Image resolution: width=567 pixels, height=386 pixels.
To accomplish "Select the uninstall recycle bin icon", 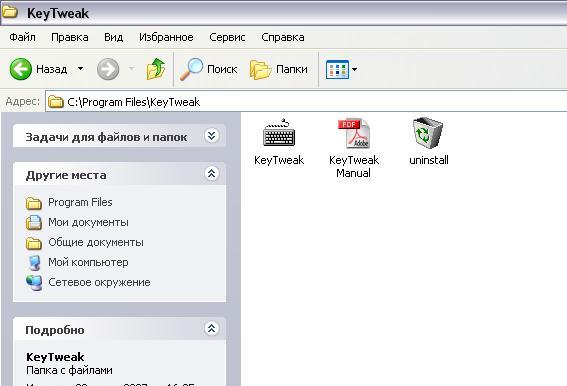I will tap(428, 133).
